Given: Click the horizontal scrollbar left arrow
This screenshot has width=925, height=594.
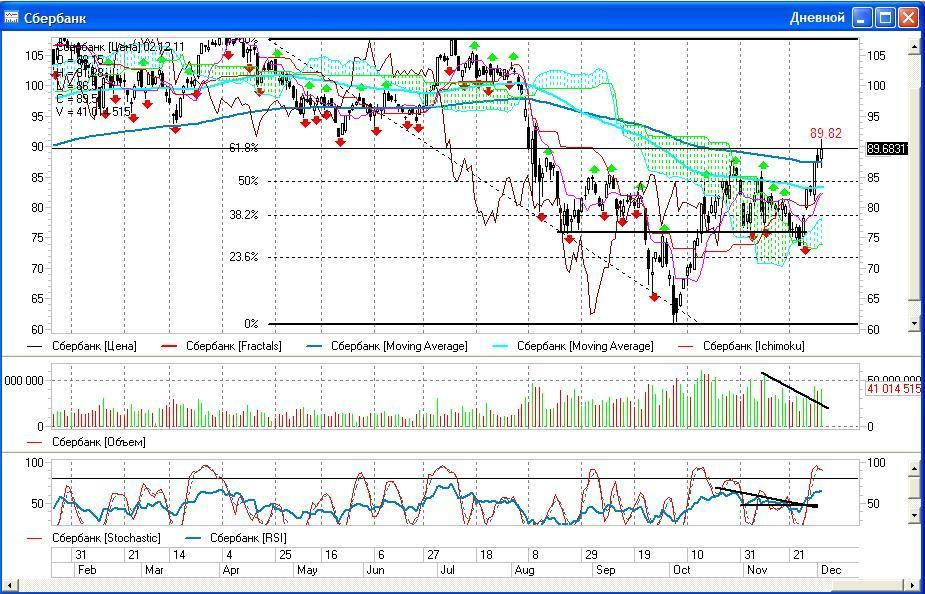Looking at the screenshot, I should pos(8,585).
